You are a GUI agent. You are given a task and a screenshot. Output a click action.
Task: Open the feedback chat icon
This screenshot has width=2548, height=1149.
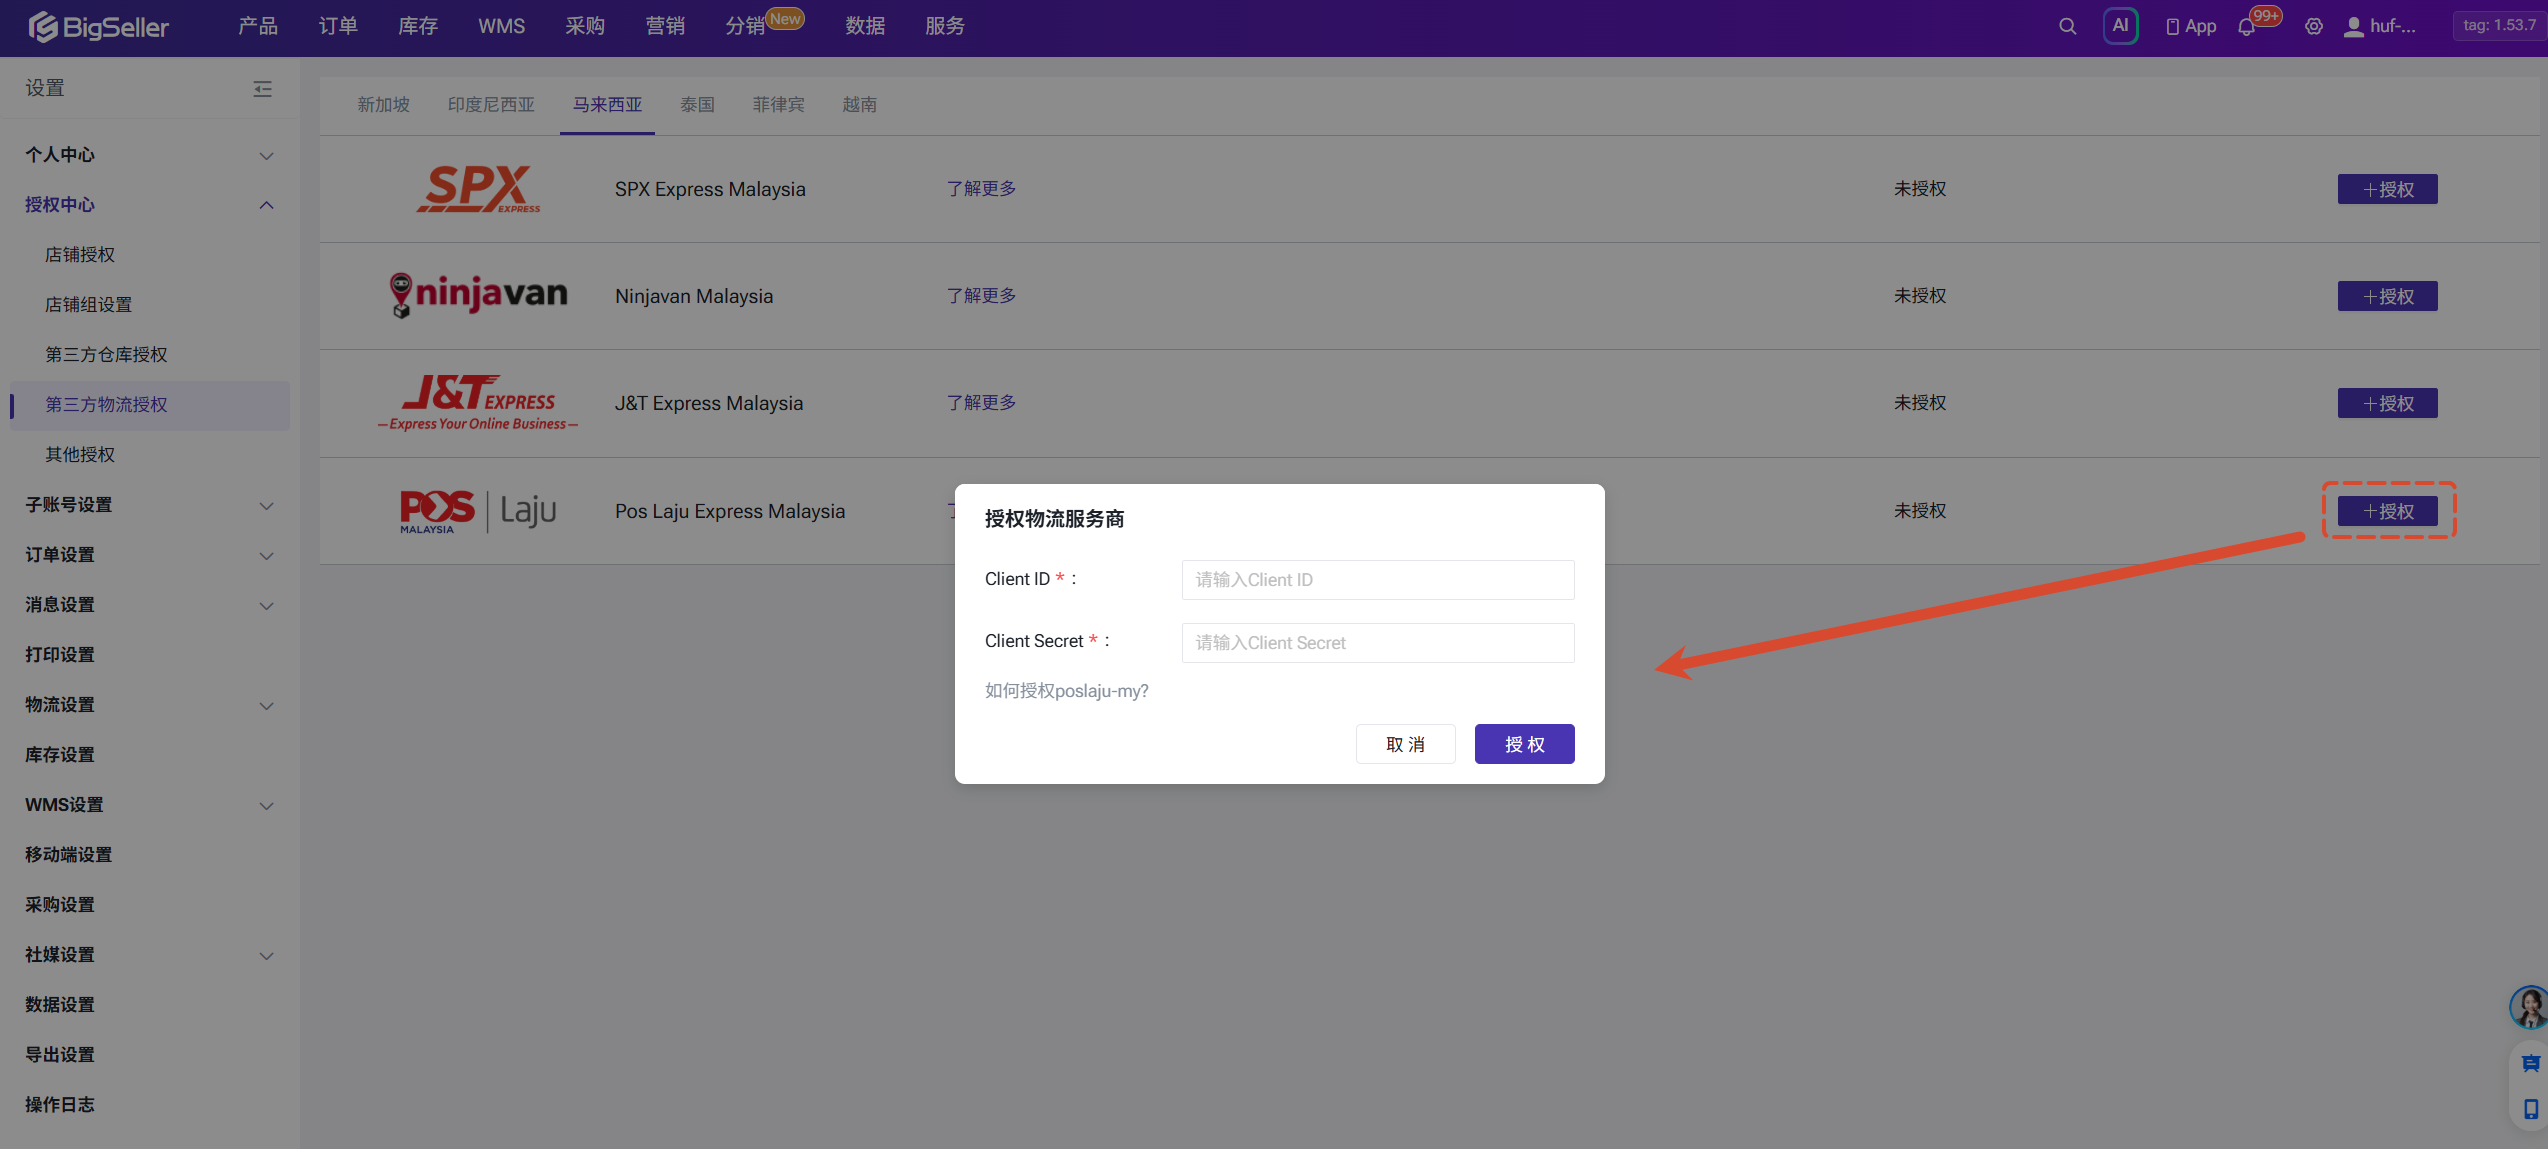2530,1064
